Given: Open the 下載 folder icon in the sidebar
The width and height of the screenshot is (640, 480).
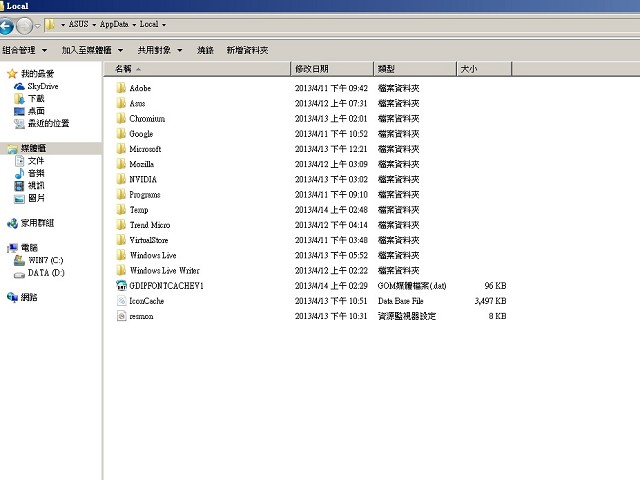Looking at the screenshot, I should coord(19,99).
